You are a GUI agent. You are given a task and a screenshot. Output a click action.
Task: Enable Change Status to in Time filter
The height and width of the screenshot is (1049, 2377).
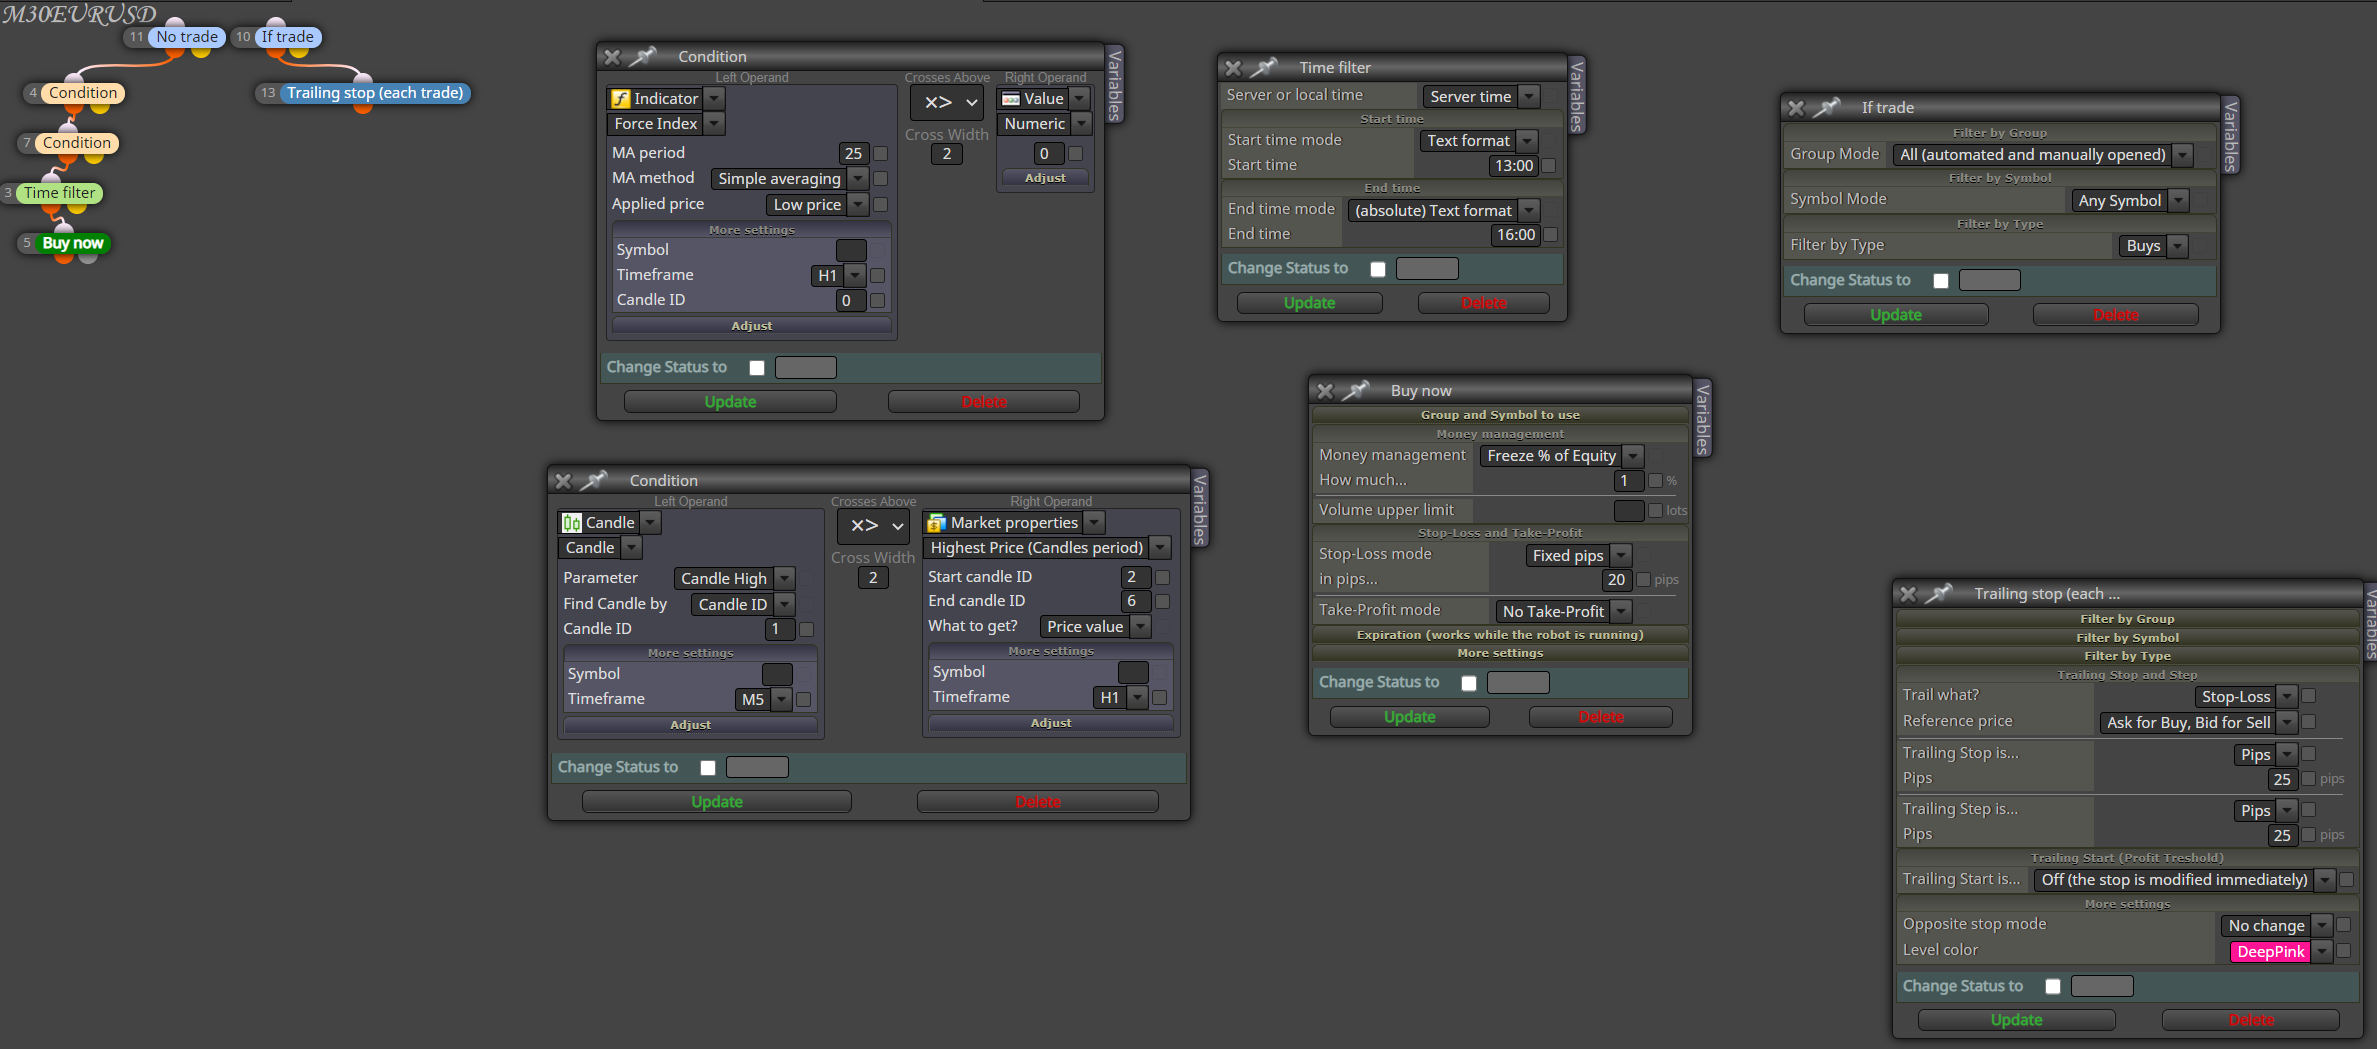tap(1378, 269)
